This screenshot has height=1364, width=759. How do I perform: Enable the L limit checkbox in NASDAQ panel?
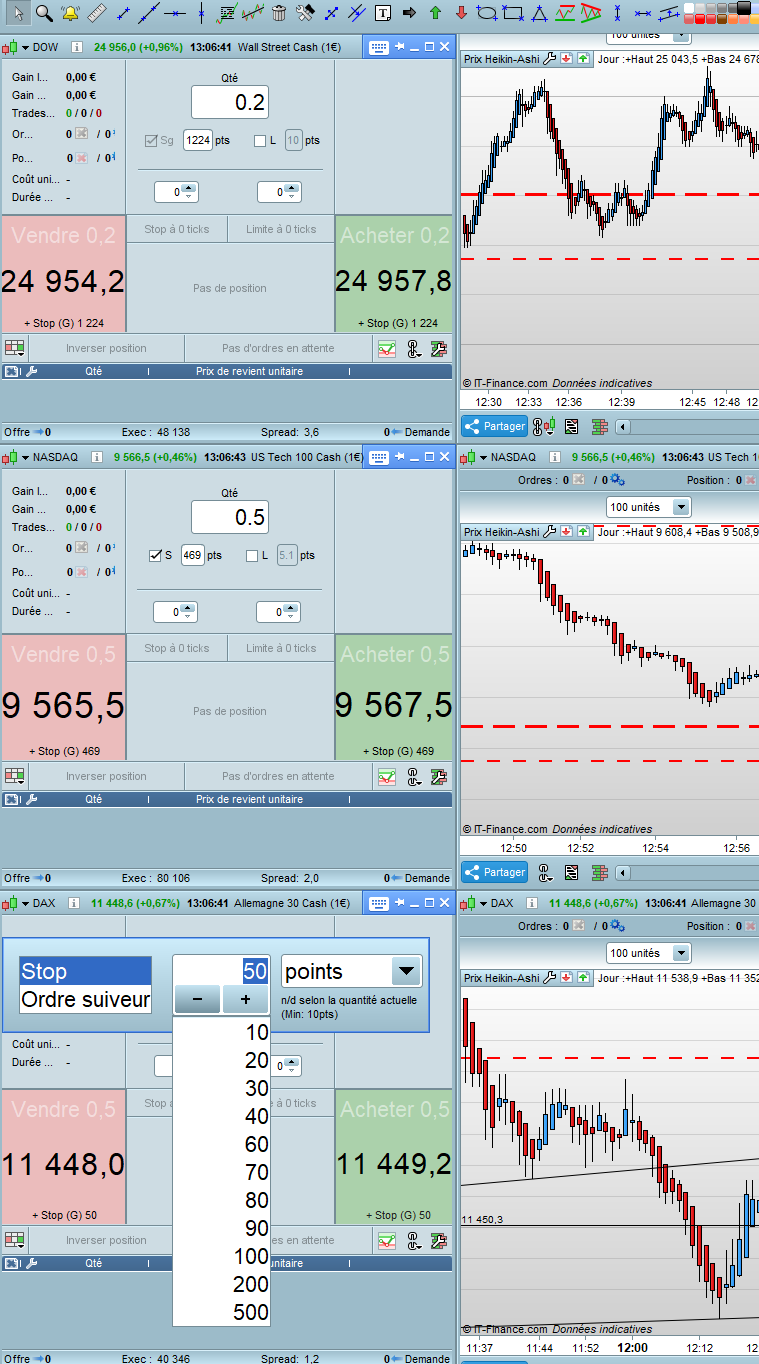pos(252,555)
